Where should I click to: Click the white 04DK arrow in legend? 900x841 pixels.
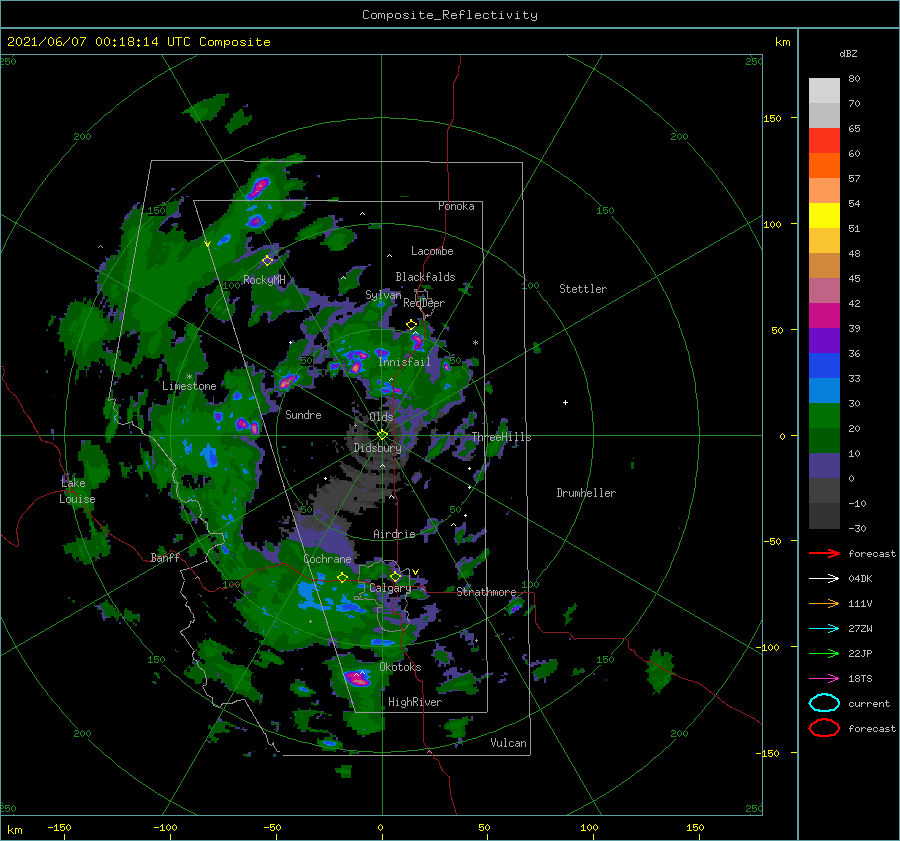(824, 578)
